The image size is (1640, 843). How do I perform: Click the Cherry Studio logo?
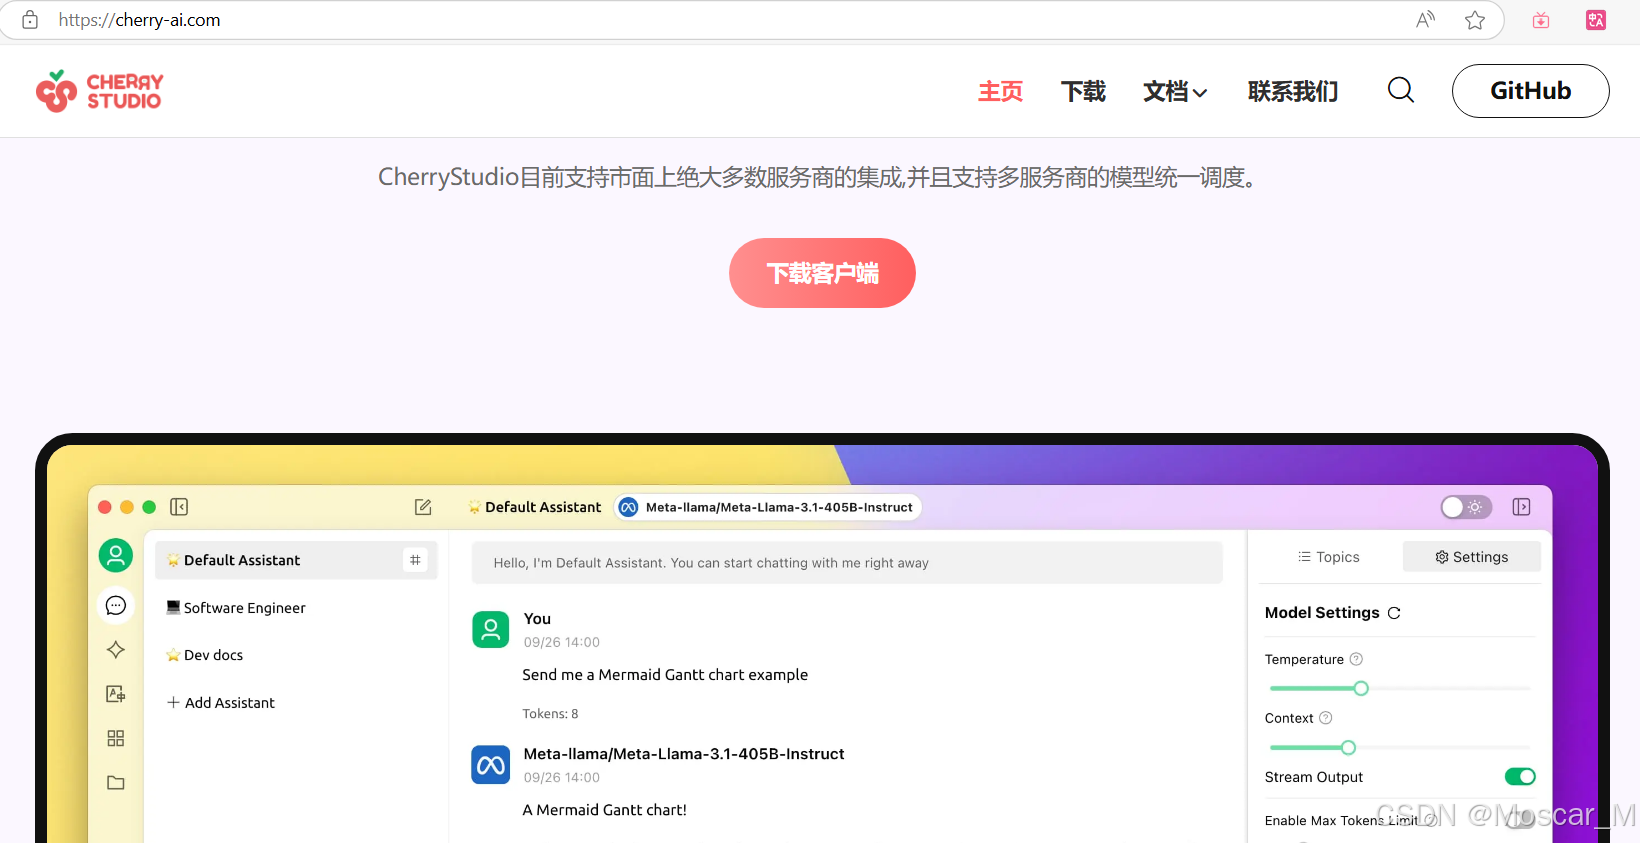click(99, 91)
